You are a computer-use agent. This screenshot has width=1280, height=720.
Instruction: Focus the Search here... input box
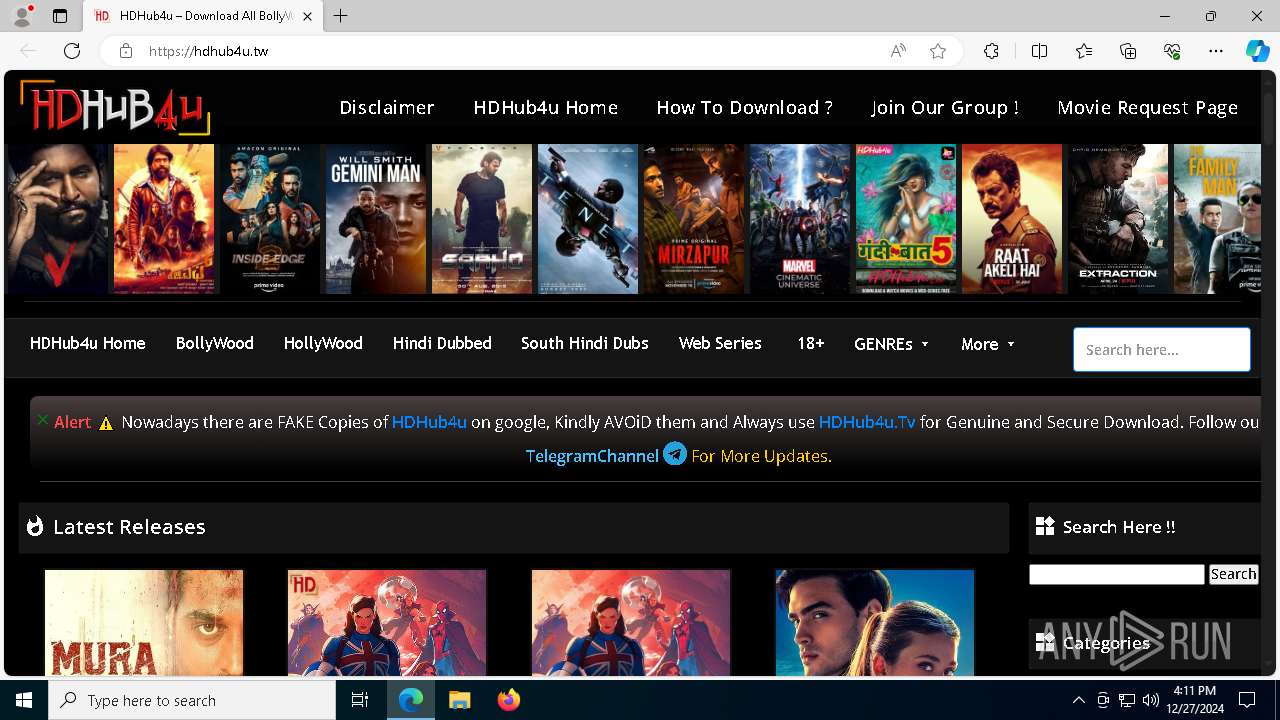(1162, 350)
